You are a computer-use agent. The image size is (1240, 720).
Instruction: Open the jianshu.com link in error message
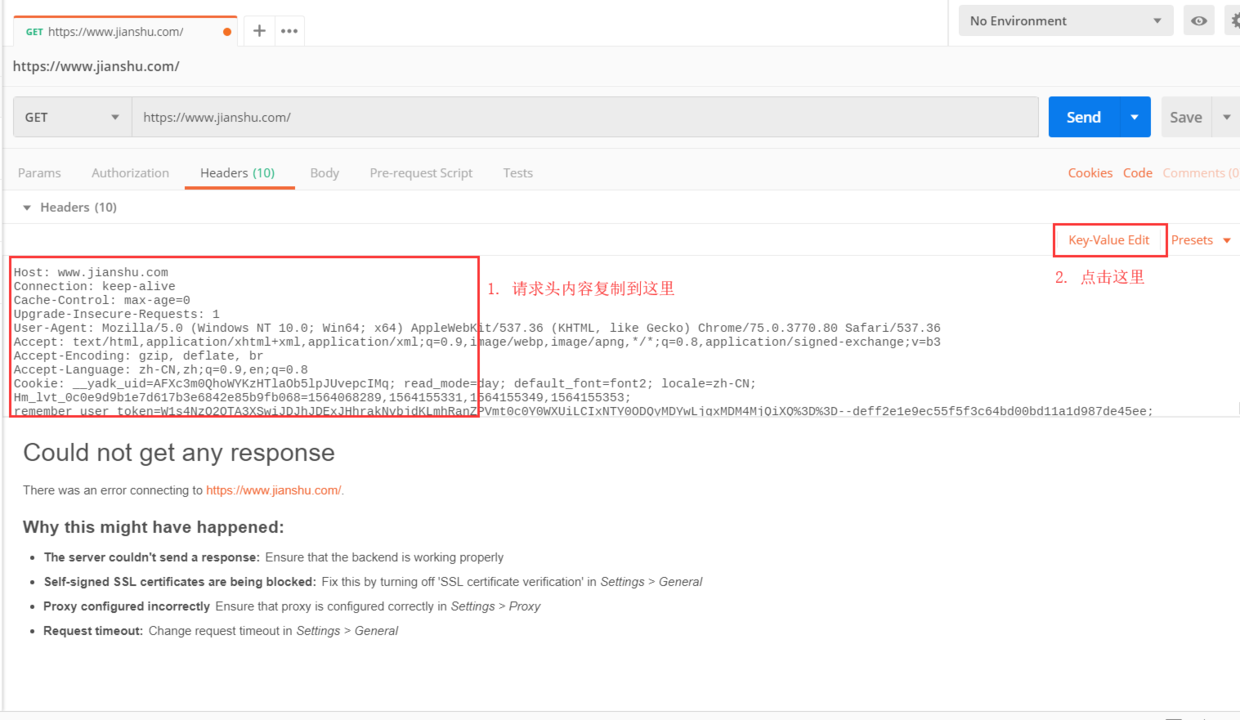275,490
